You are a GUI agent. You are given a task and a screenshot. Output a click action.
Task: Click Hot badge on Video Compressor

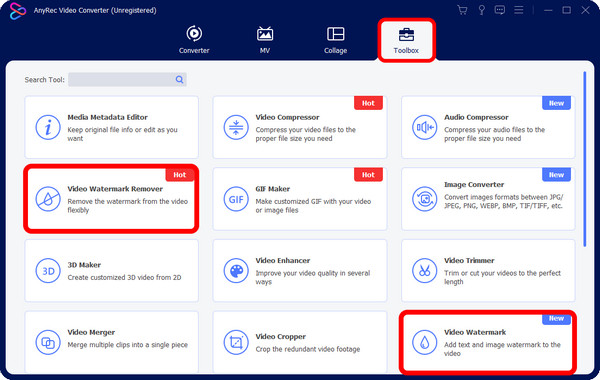tap(368, 103)
